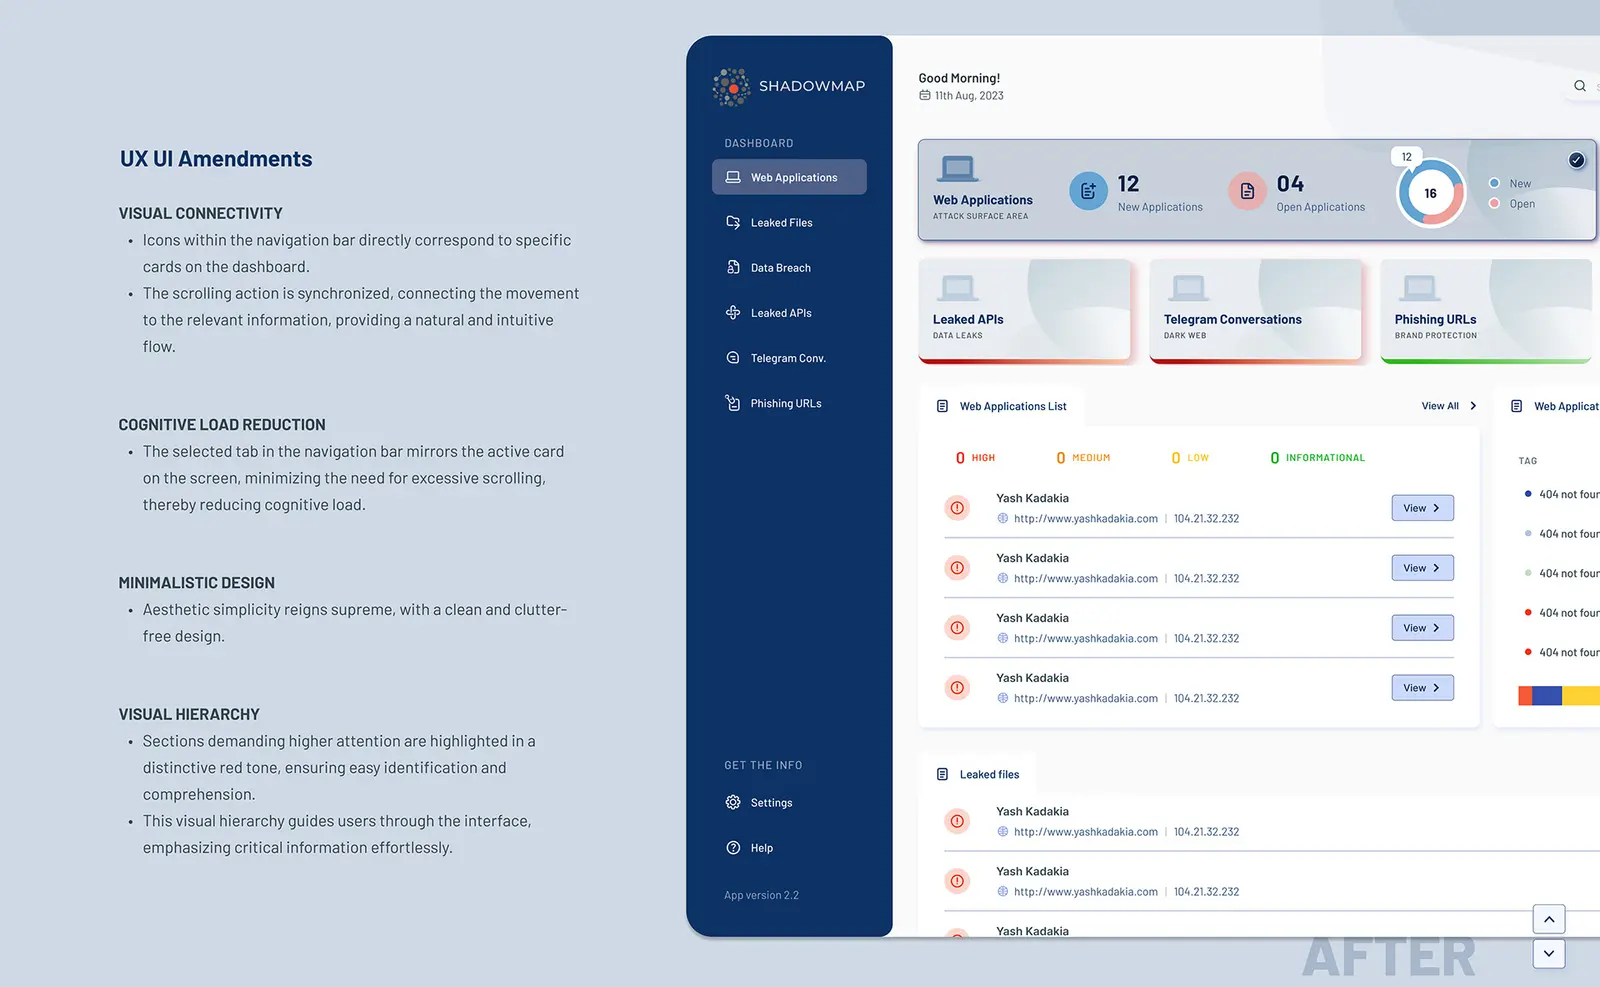Viewport: 1600px width, 987px height.
Task: Click the New Applications blue icon
Action: [1088, 191]
